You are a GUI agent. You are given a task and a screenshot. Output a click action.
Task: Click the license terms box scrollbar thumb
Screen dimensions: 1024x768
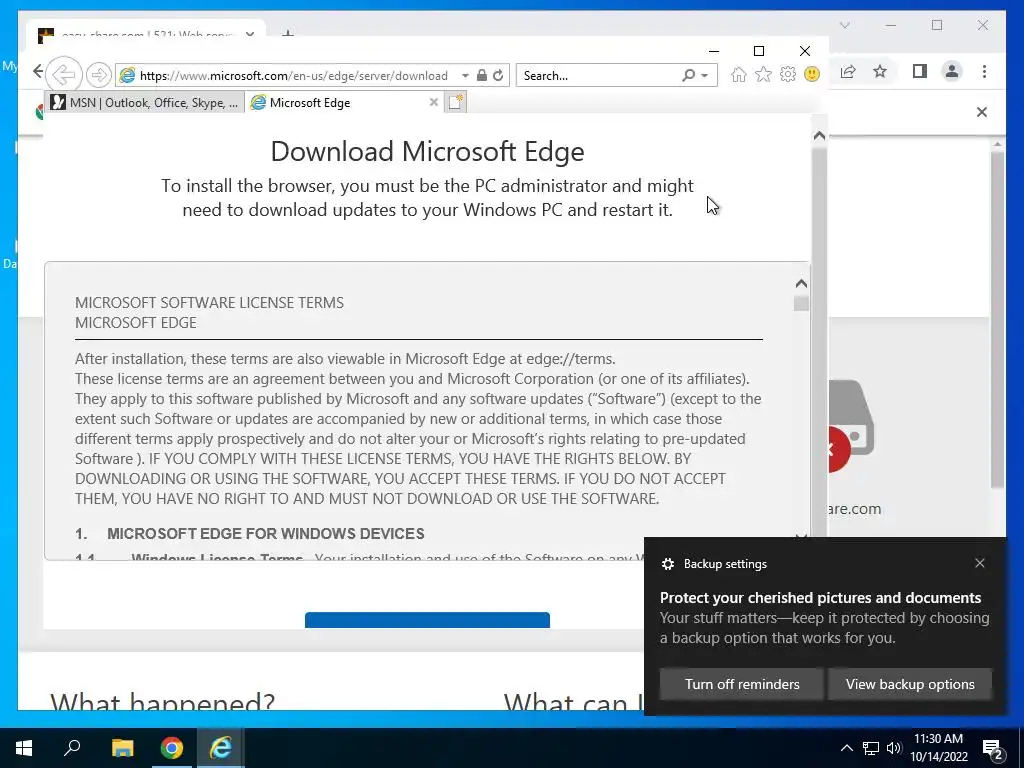pos(801,304)
